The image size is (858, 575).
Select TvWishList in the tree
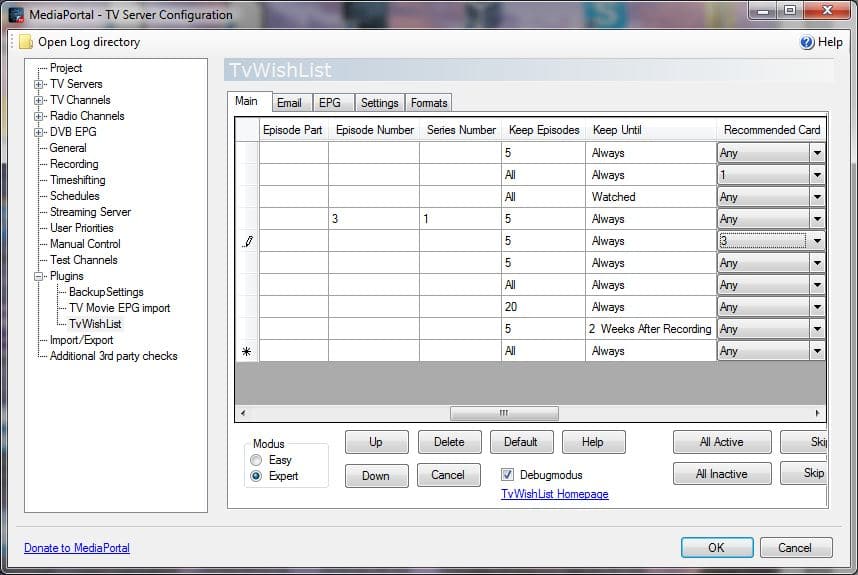click(x=95, y=324)
